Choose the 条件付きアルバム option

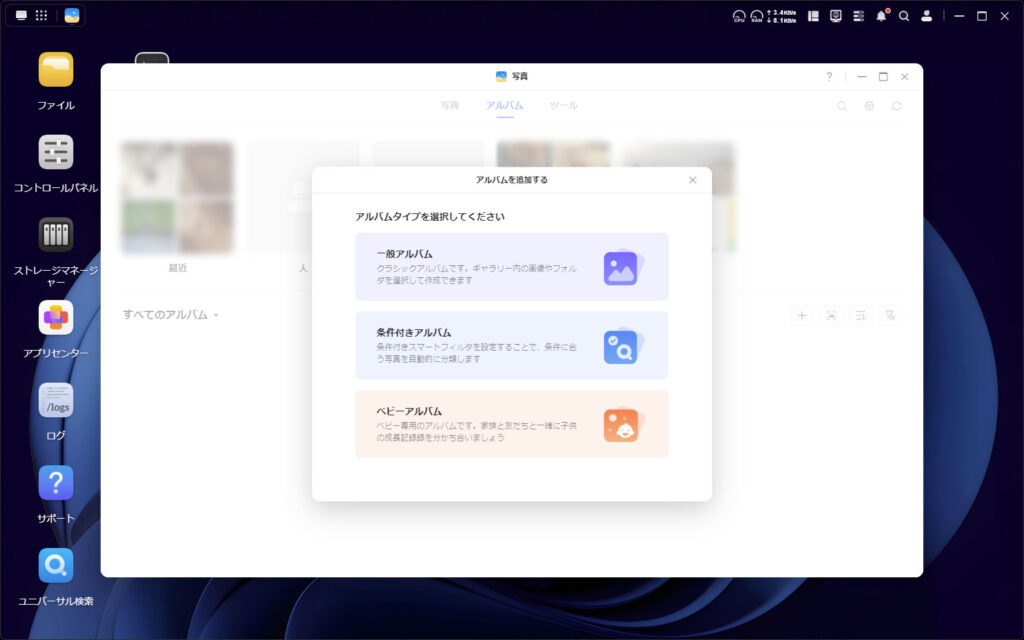click(x=511, y=345)
